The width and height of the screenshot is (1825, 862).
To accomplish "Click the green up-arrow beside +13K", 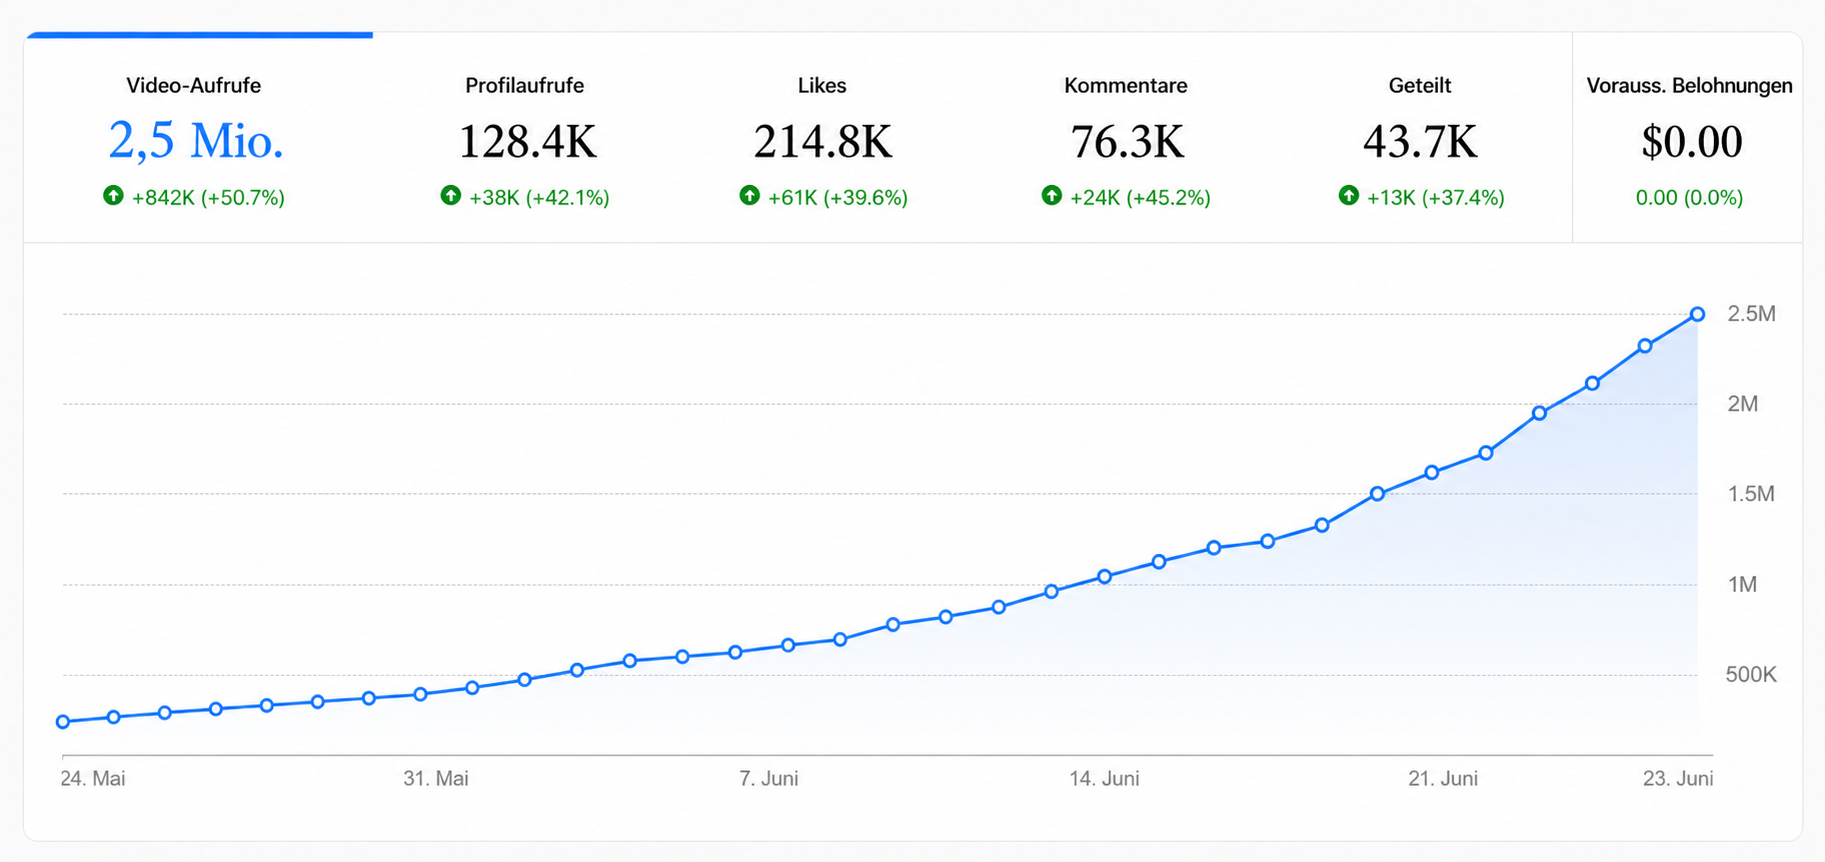I will 1349,196.
